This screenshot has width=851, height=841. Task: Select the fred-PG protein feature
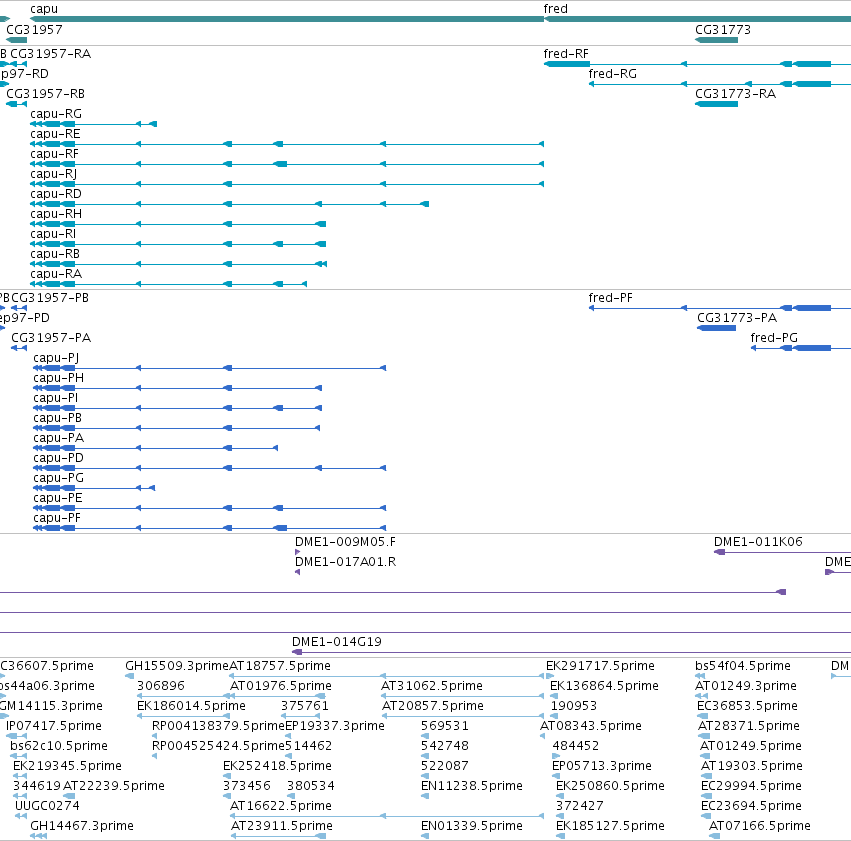(801, 348)
